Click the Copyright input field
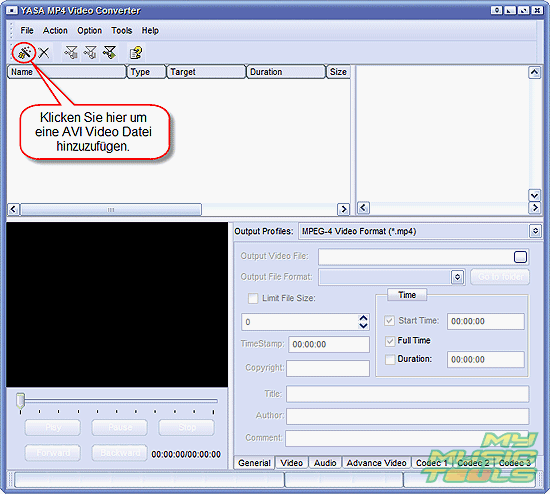The width and height of the screenshot is (550, 494). point(328,368)
